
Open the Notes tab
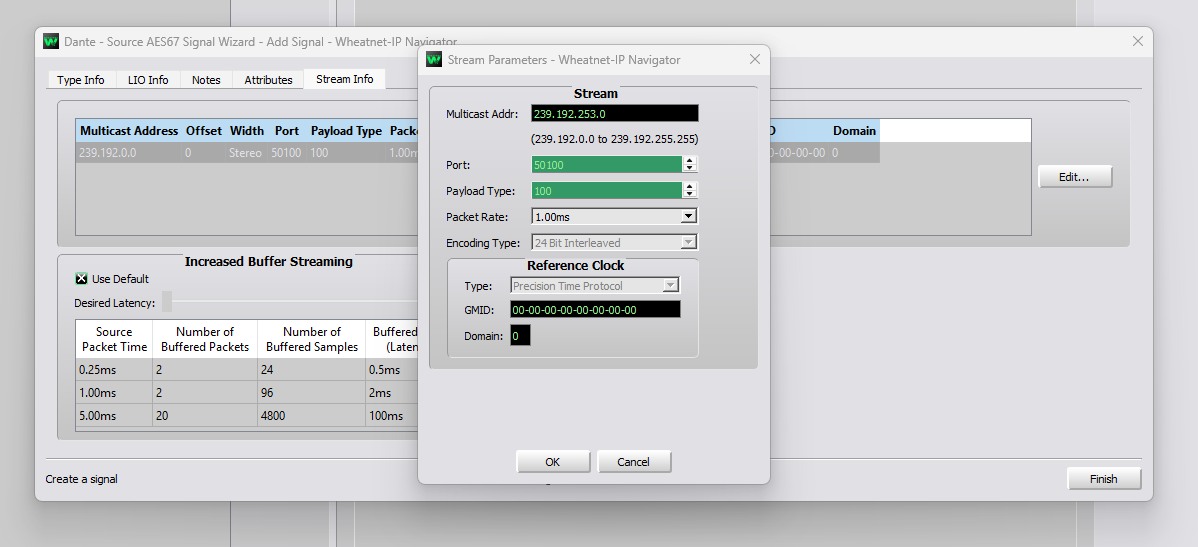206,79
